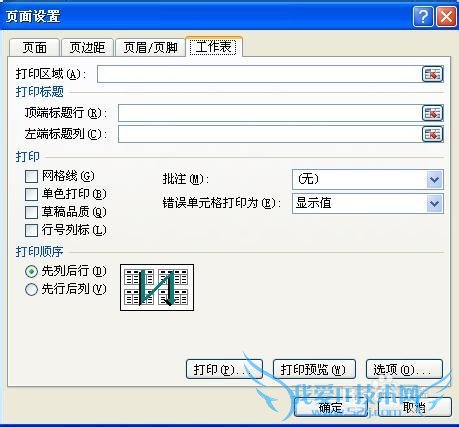Click the help question mark button

tap(423, 16)
